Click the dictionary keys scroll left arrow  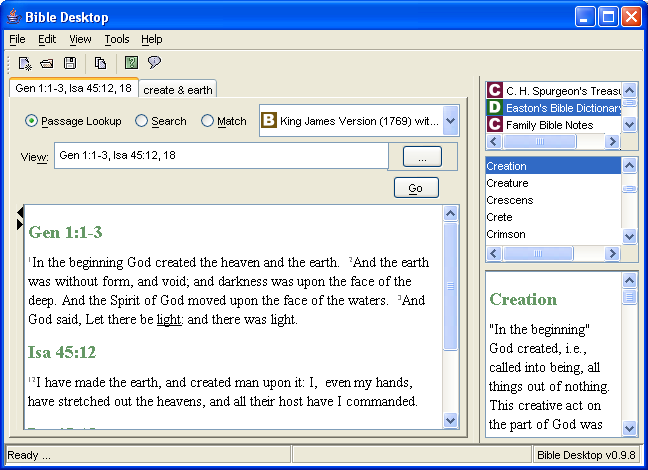point(494,253)
